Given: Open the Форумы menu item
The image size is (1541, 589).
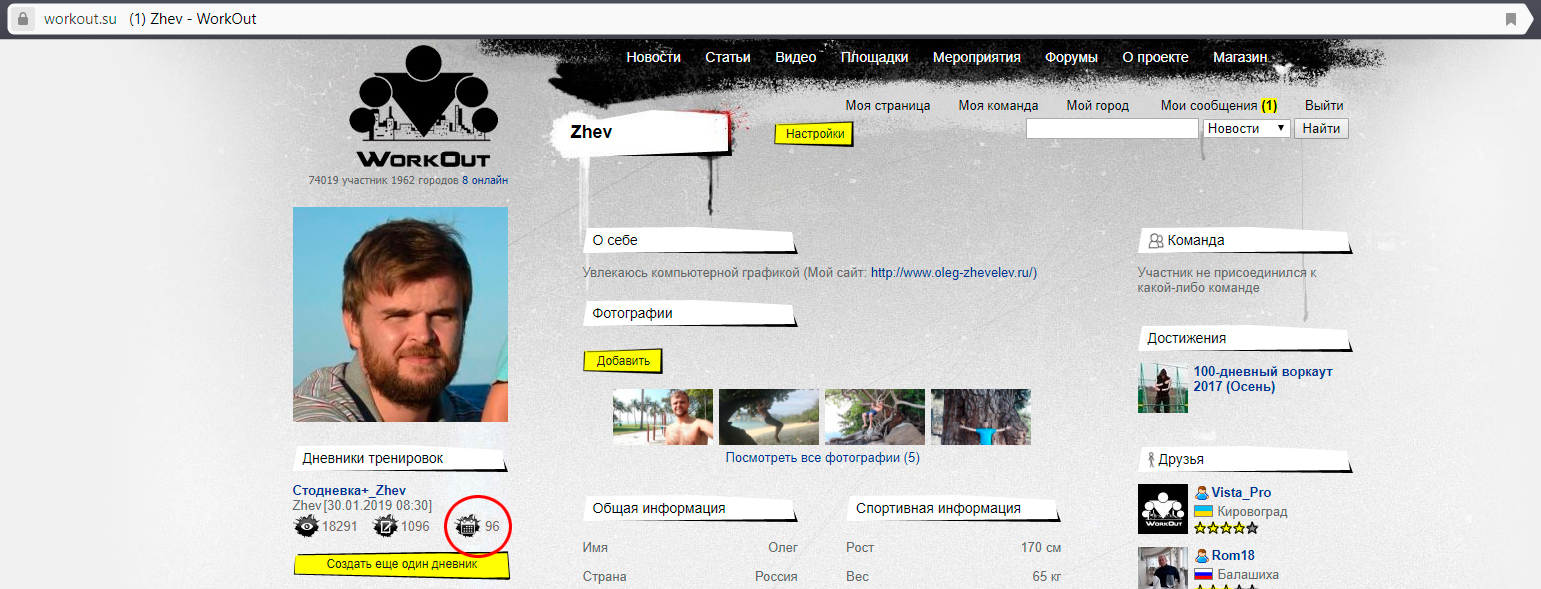Looking at the screenshot, I should click(1071, 57).
